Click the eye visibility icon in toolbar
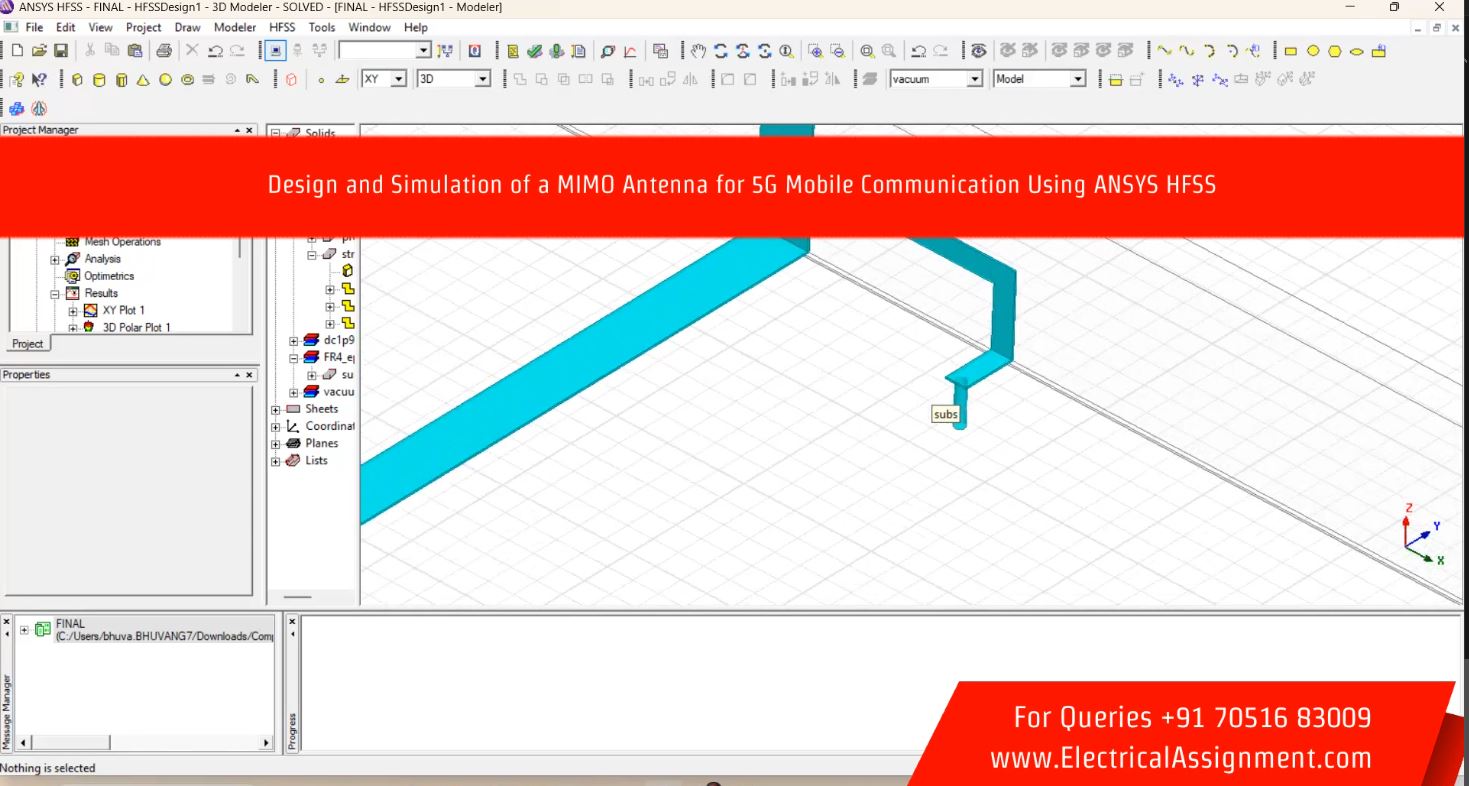The image size is (1469, 786). pos(978,51)
